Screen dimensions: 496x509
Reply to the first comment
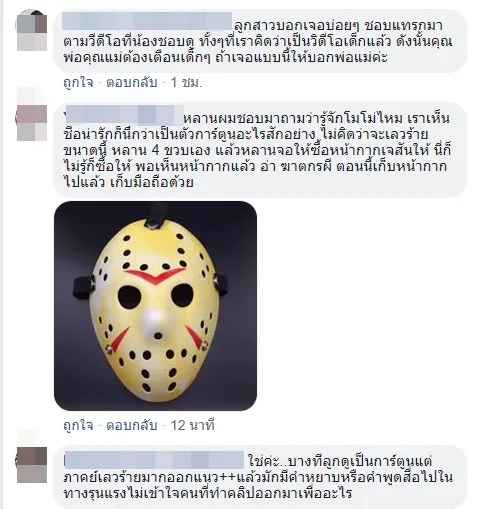pos(131,82)
